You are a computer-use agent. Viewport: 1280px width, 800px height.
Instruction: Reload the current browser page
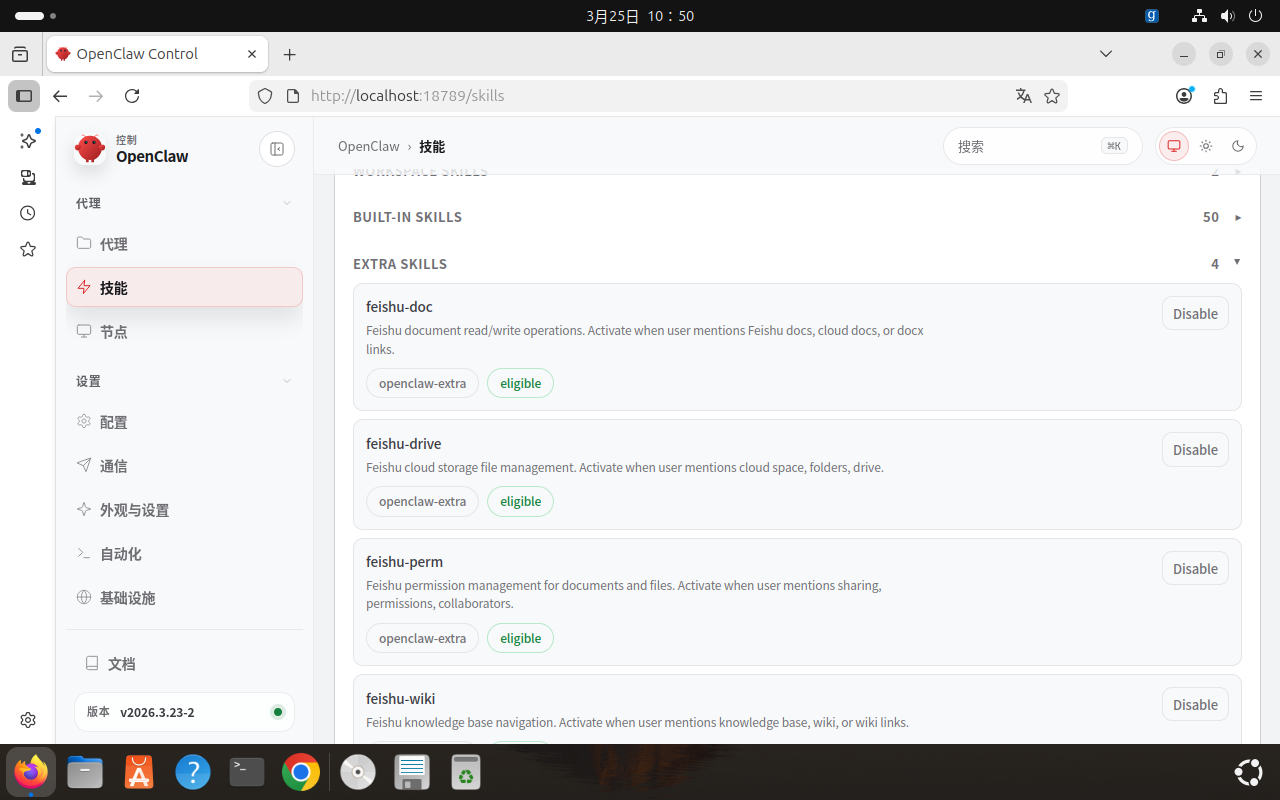tap(132, 96)
